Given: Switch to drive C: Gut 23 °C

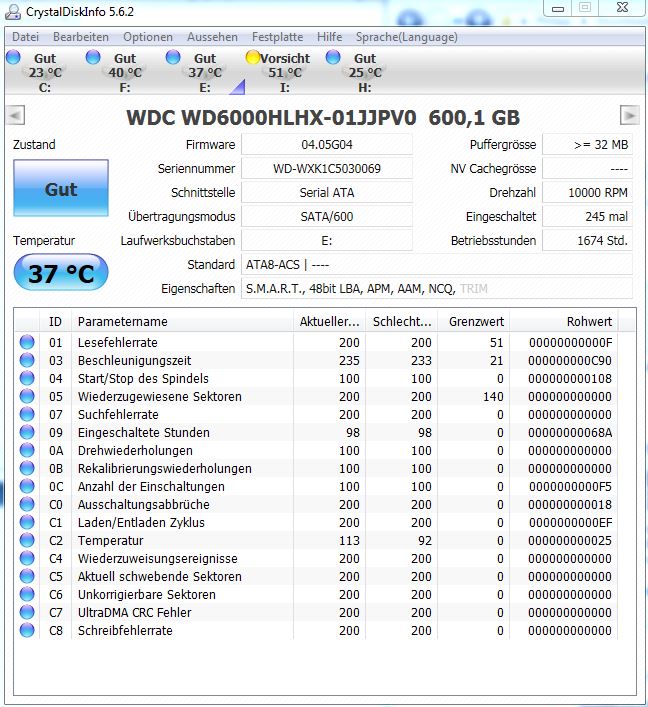Looking at the screenshot, I should [45, 72].
